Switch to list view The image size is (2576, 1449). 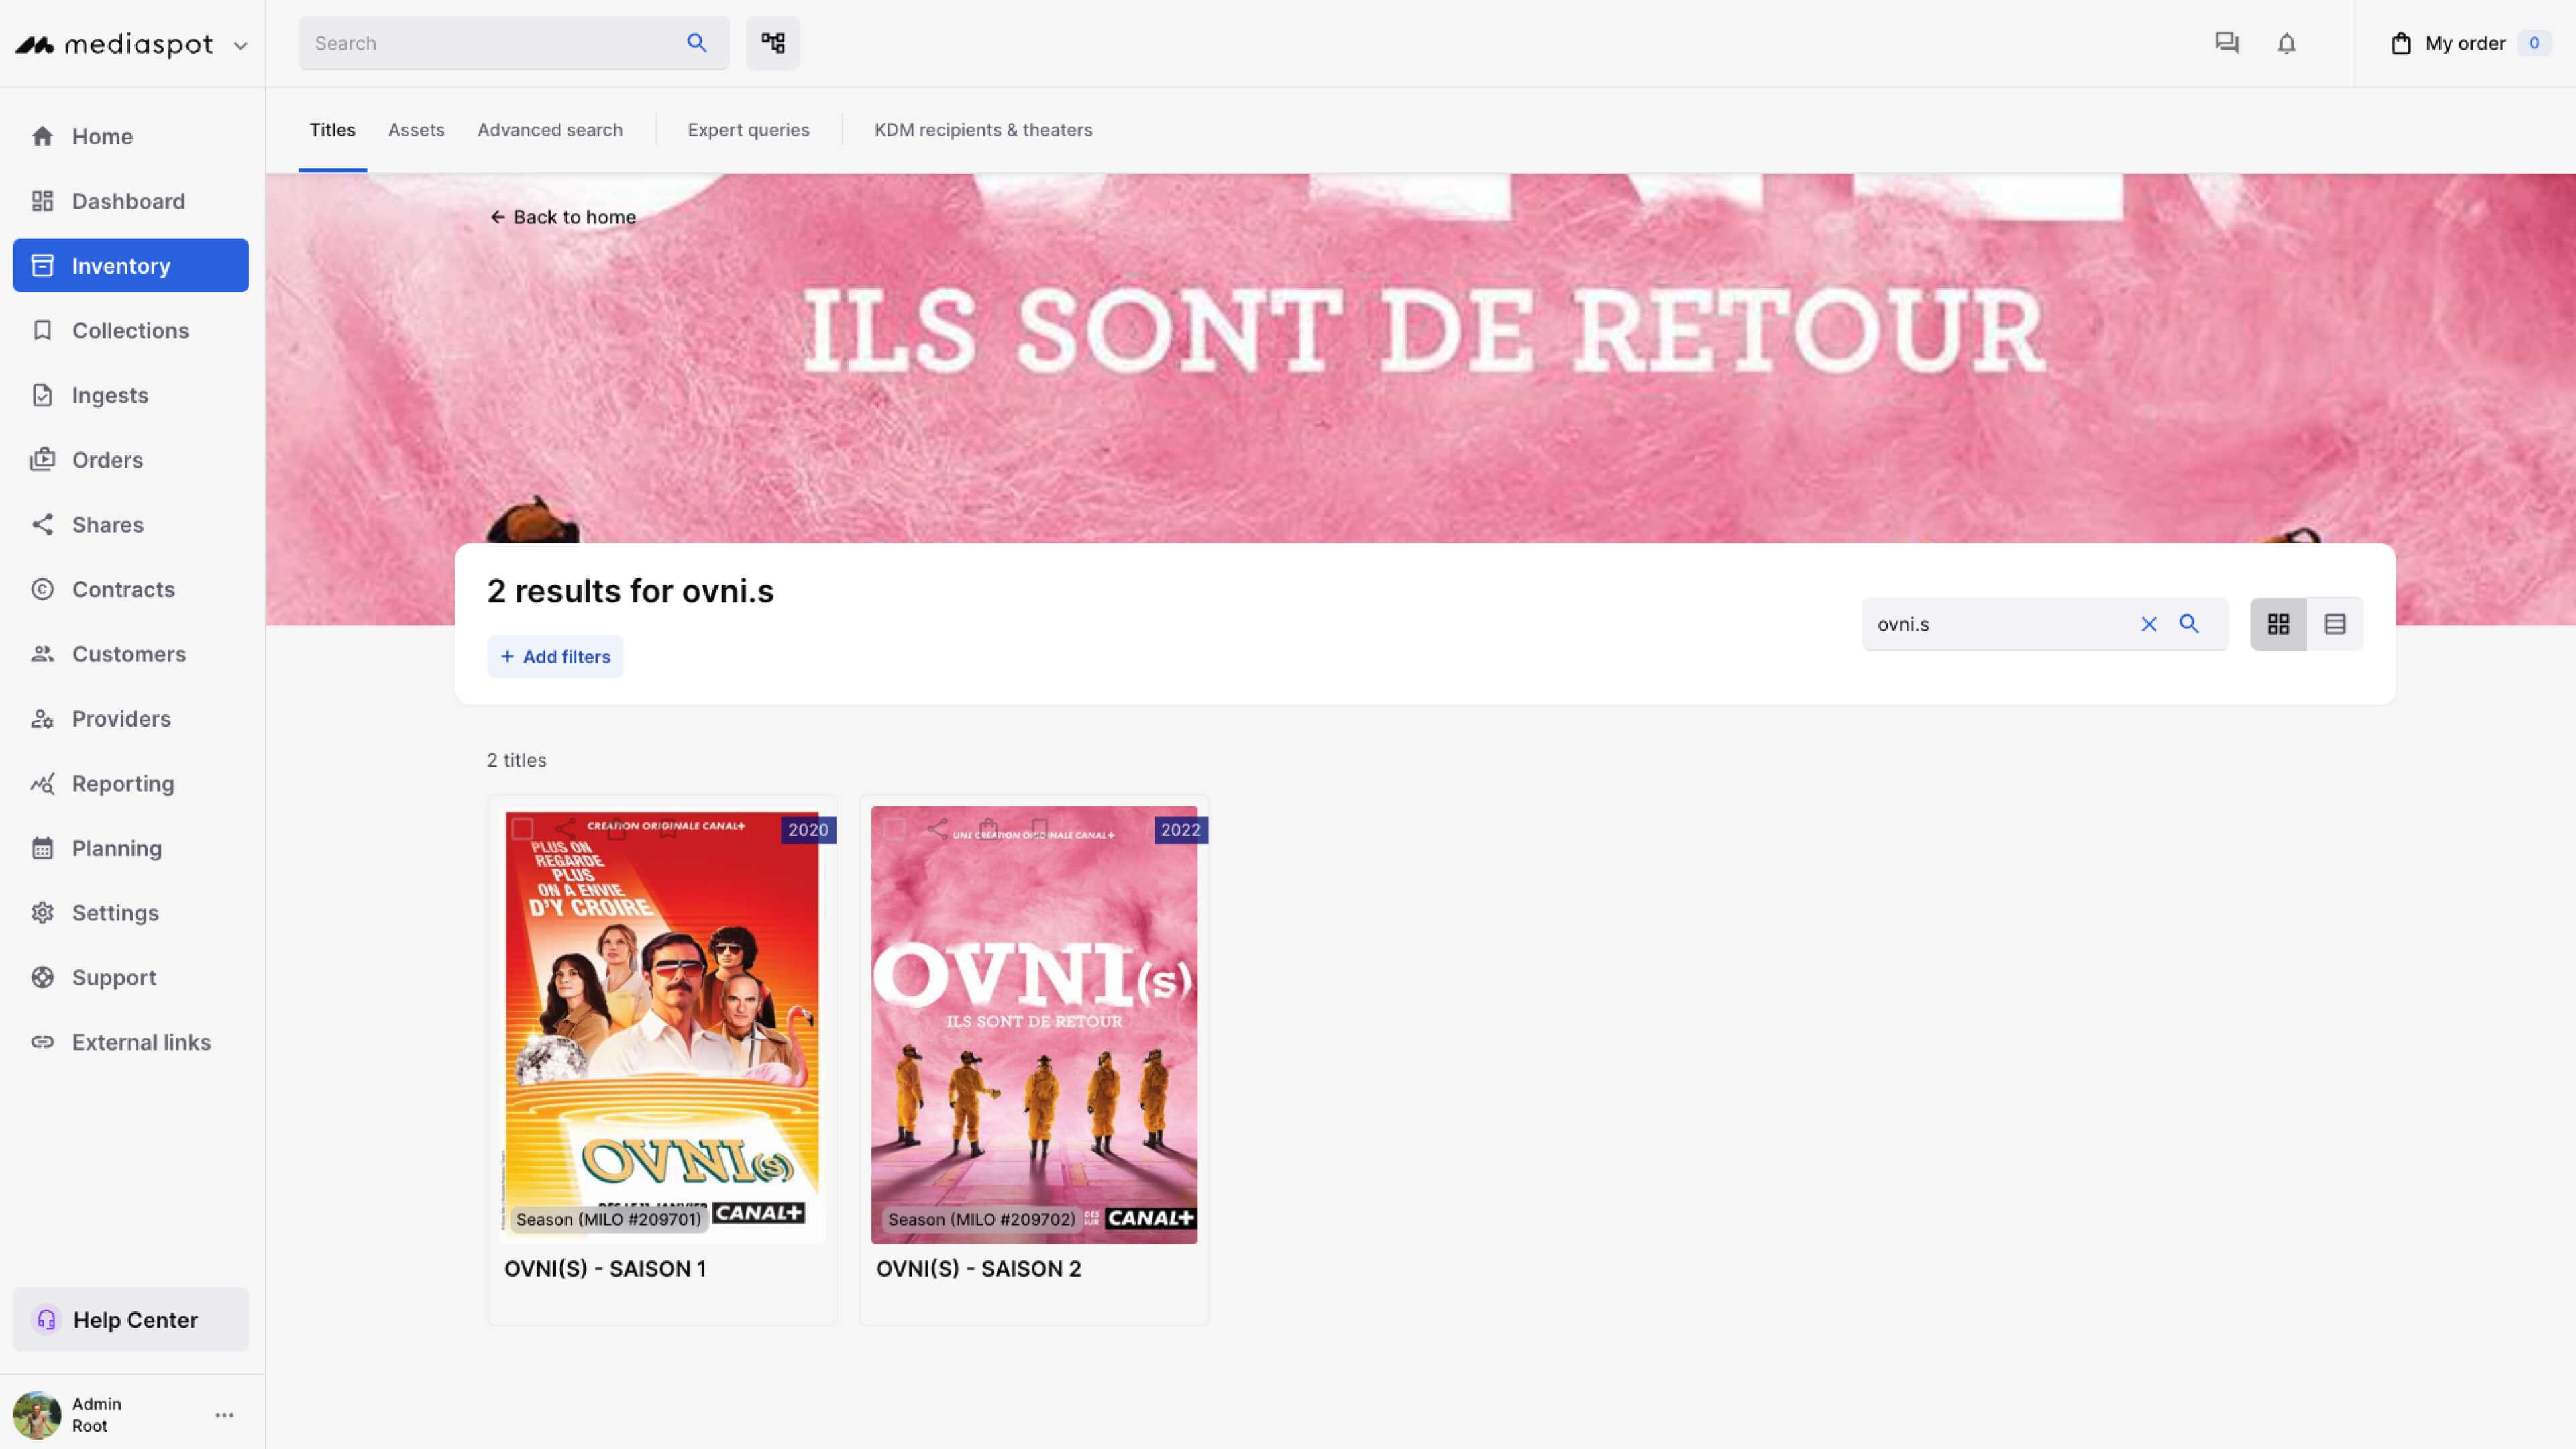(2335, 624)
